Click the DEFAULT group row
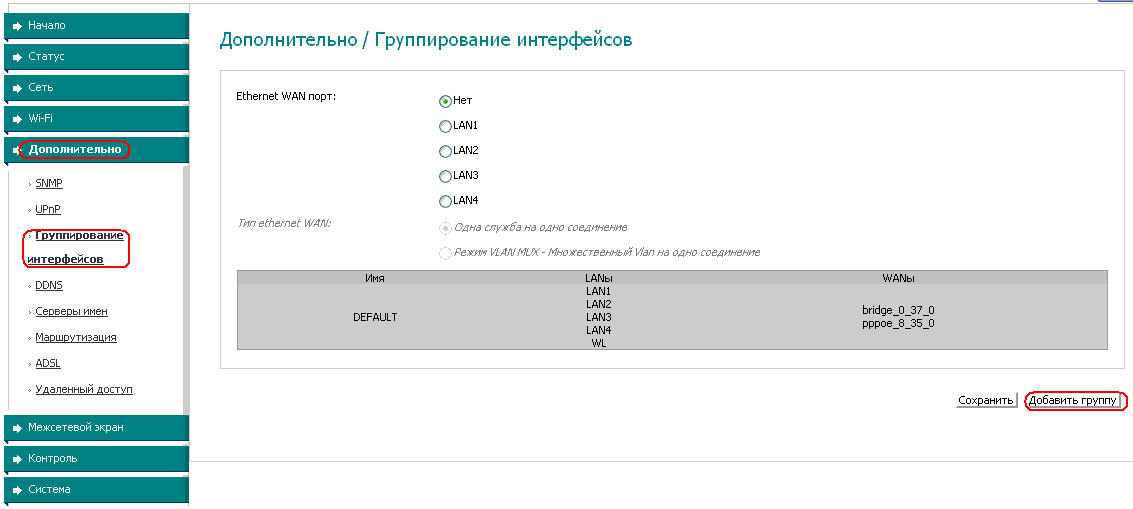Screen dimensions: 1133x509 [375, 317]
